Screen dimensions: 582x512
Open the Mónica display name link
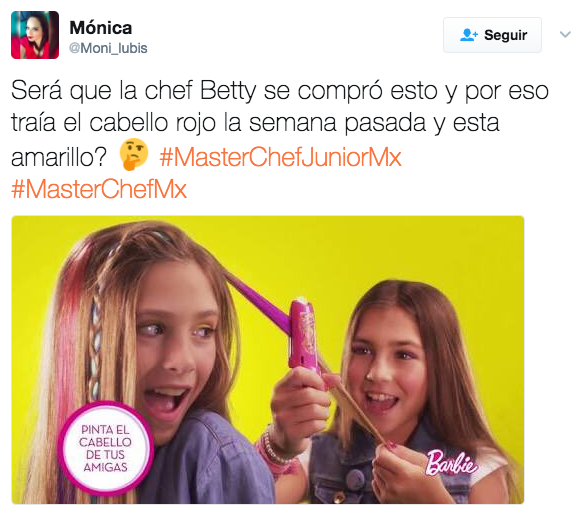click(101, 28)
